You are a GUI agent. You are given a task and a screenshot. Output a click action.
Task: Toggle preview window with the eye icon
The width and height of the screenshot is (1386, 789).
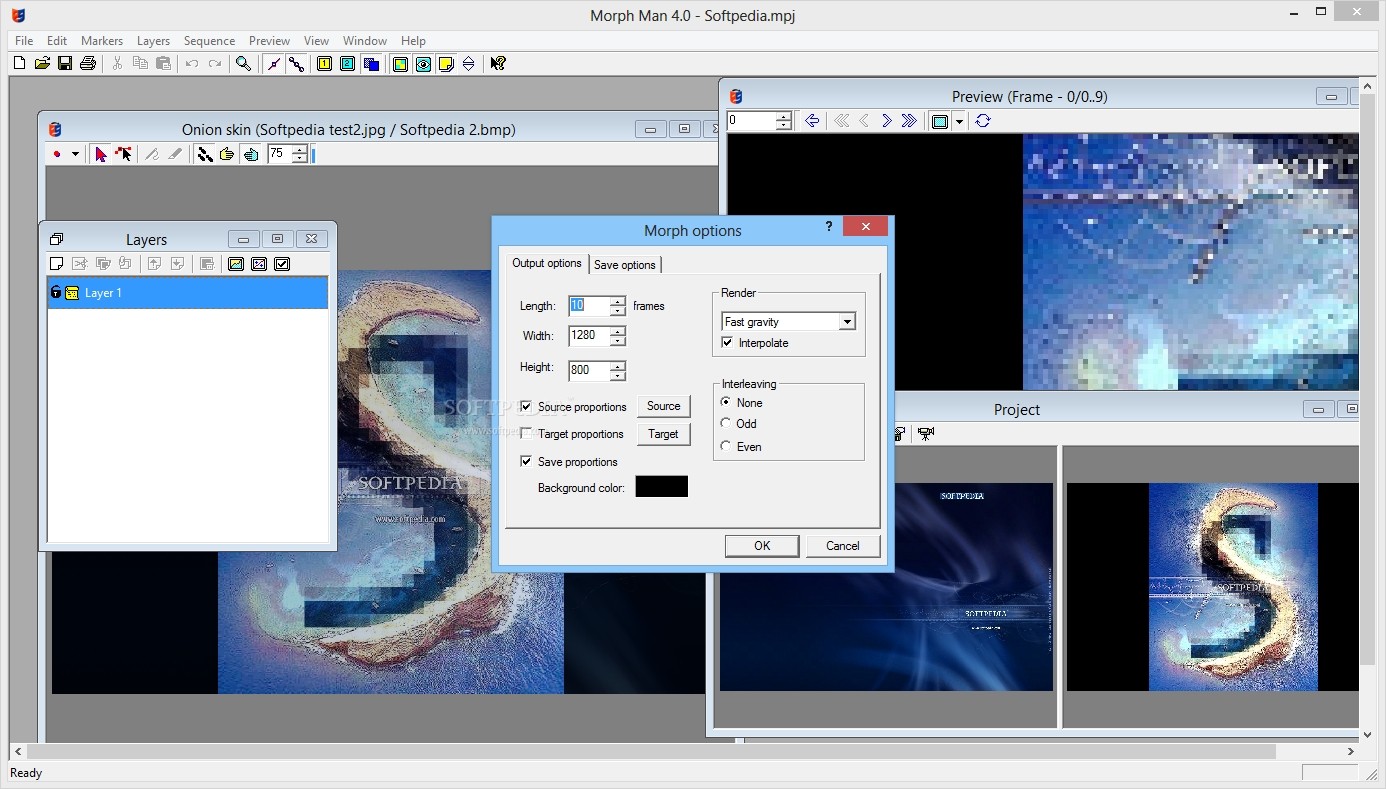(x=423, y=64)
